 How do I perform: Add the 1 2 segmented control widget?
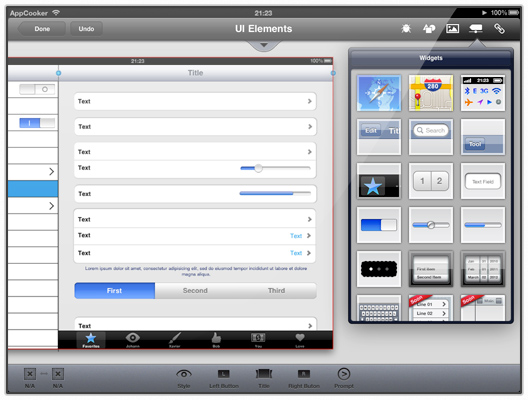431,181
